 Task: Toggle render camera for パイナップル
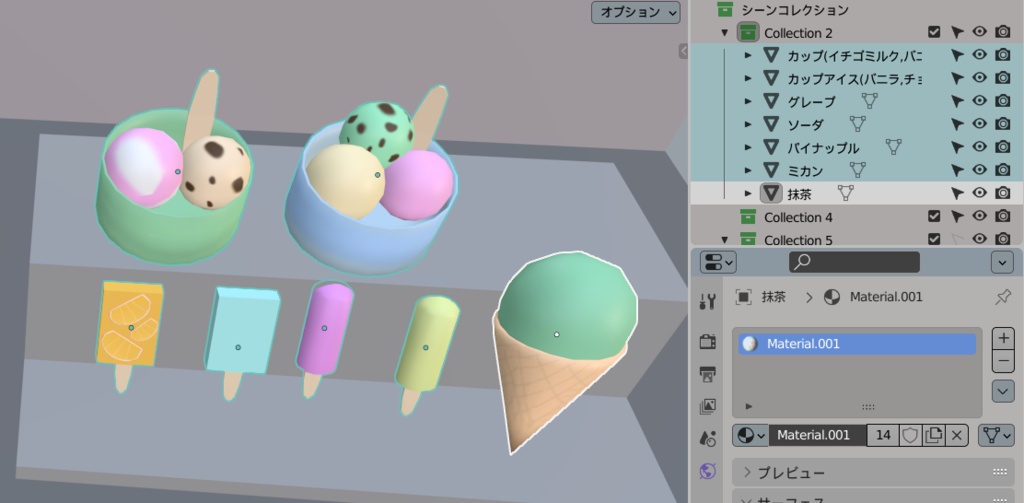[1002, 146]
